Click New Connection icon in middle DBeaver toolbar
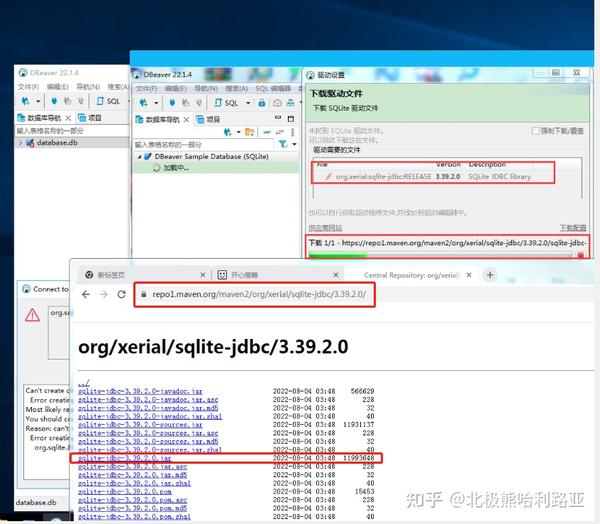This screenshot has width=600, height=524. [143, 103]
